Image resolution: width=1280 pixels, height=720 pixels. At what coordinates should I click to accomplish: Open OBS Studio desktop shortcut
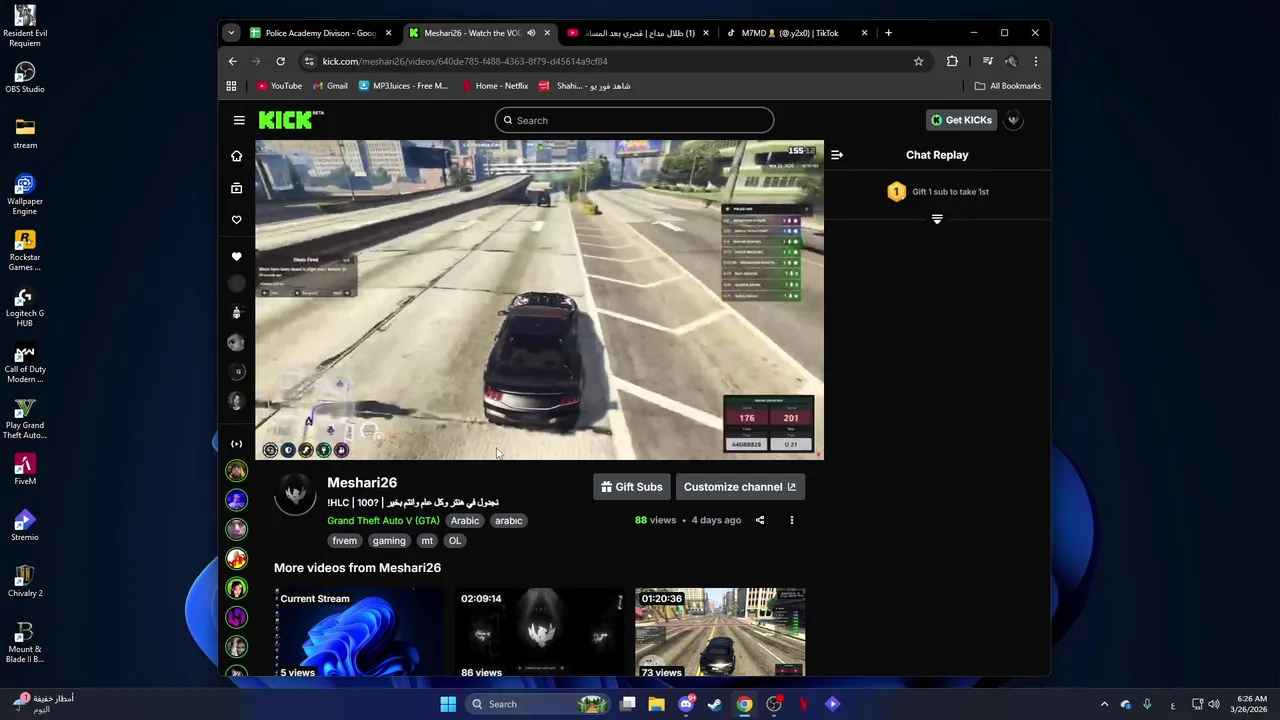coord(25,78)
